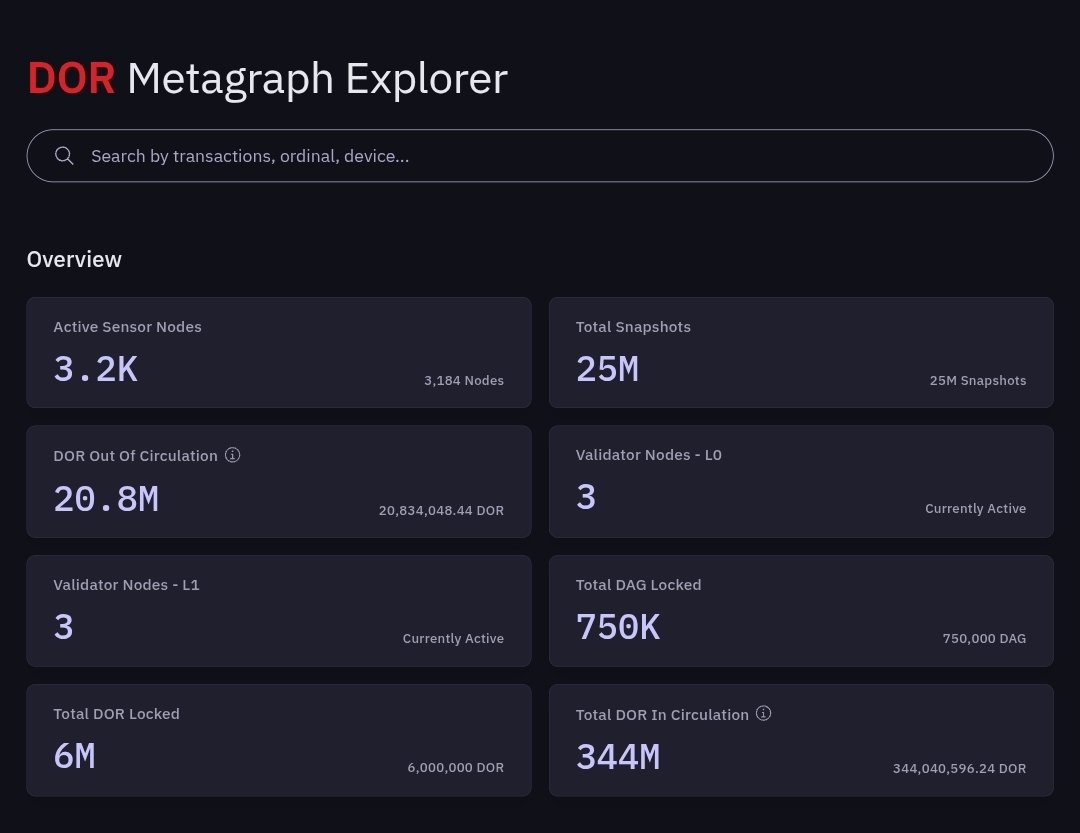Viewport: 1080px width, 833px height.
Task: Select the DOR Out Of Circulation card
Action: 279,482
